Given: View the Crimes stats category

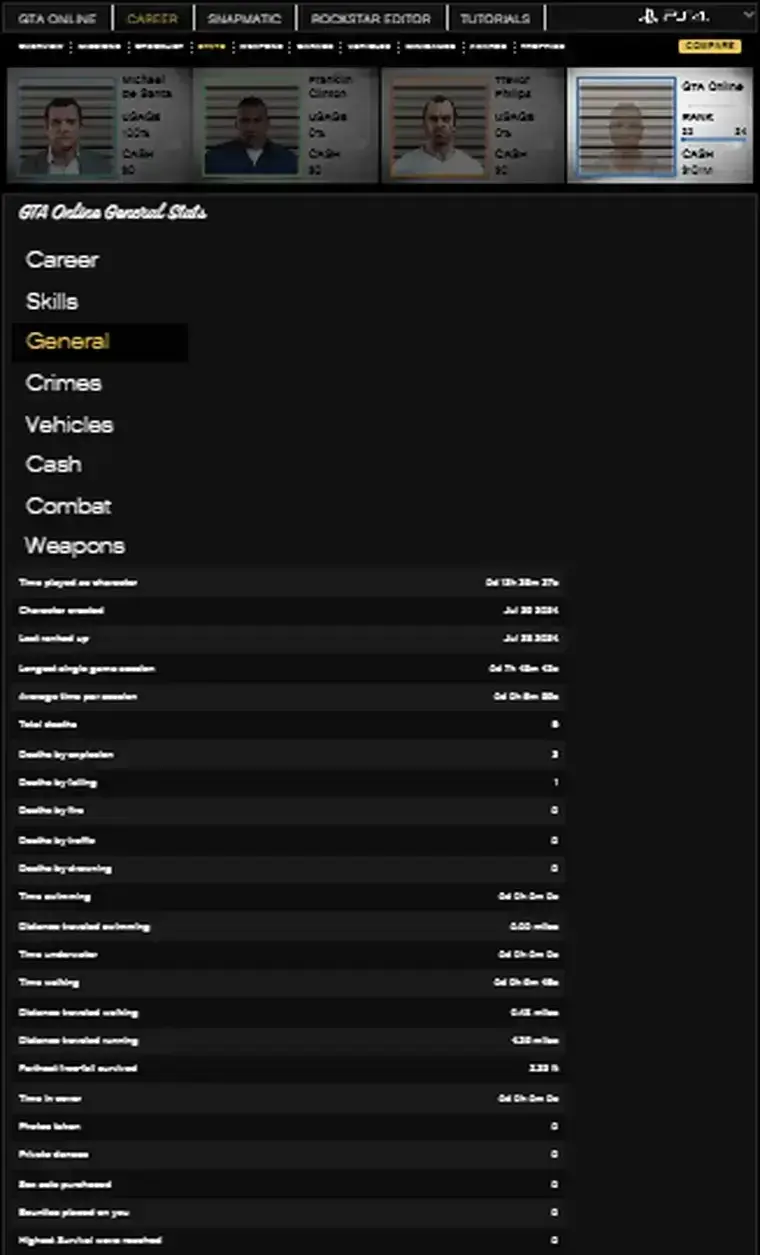Looking at the screenshot, I should pos(63,383).
